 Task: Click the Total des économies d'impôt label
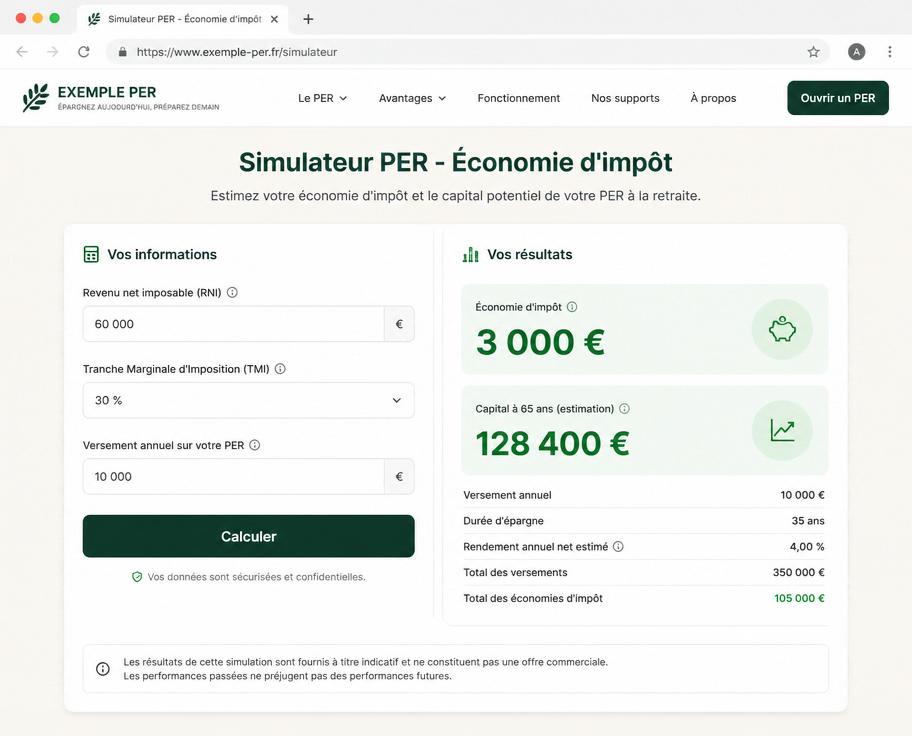click(x=533, y=598)
